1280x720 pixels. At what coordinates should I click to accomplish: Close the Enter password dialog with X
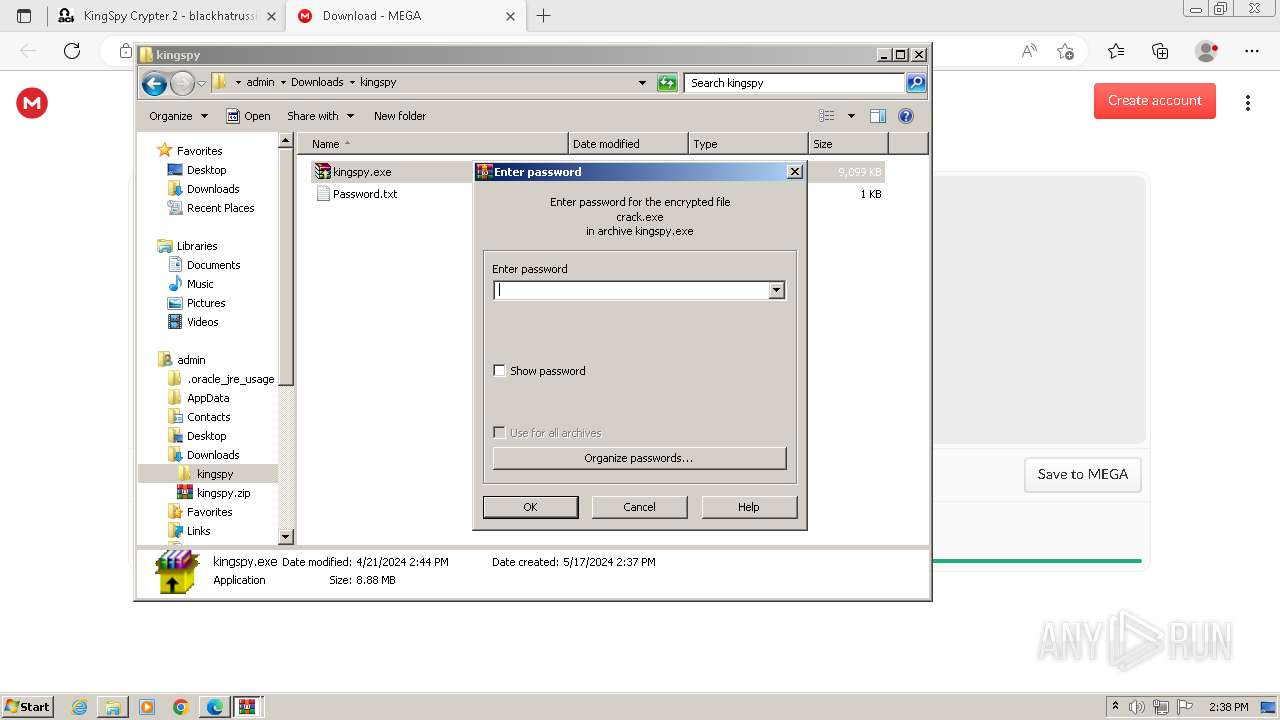point(795,172)
